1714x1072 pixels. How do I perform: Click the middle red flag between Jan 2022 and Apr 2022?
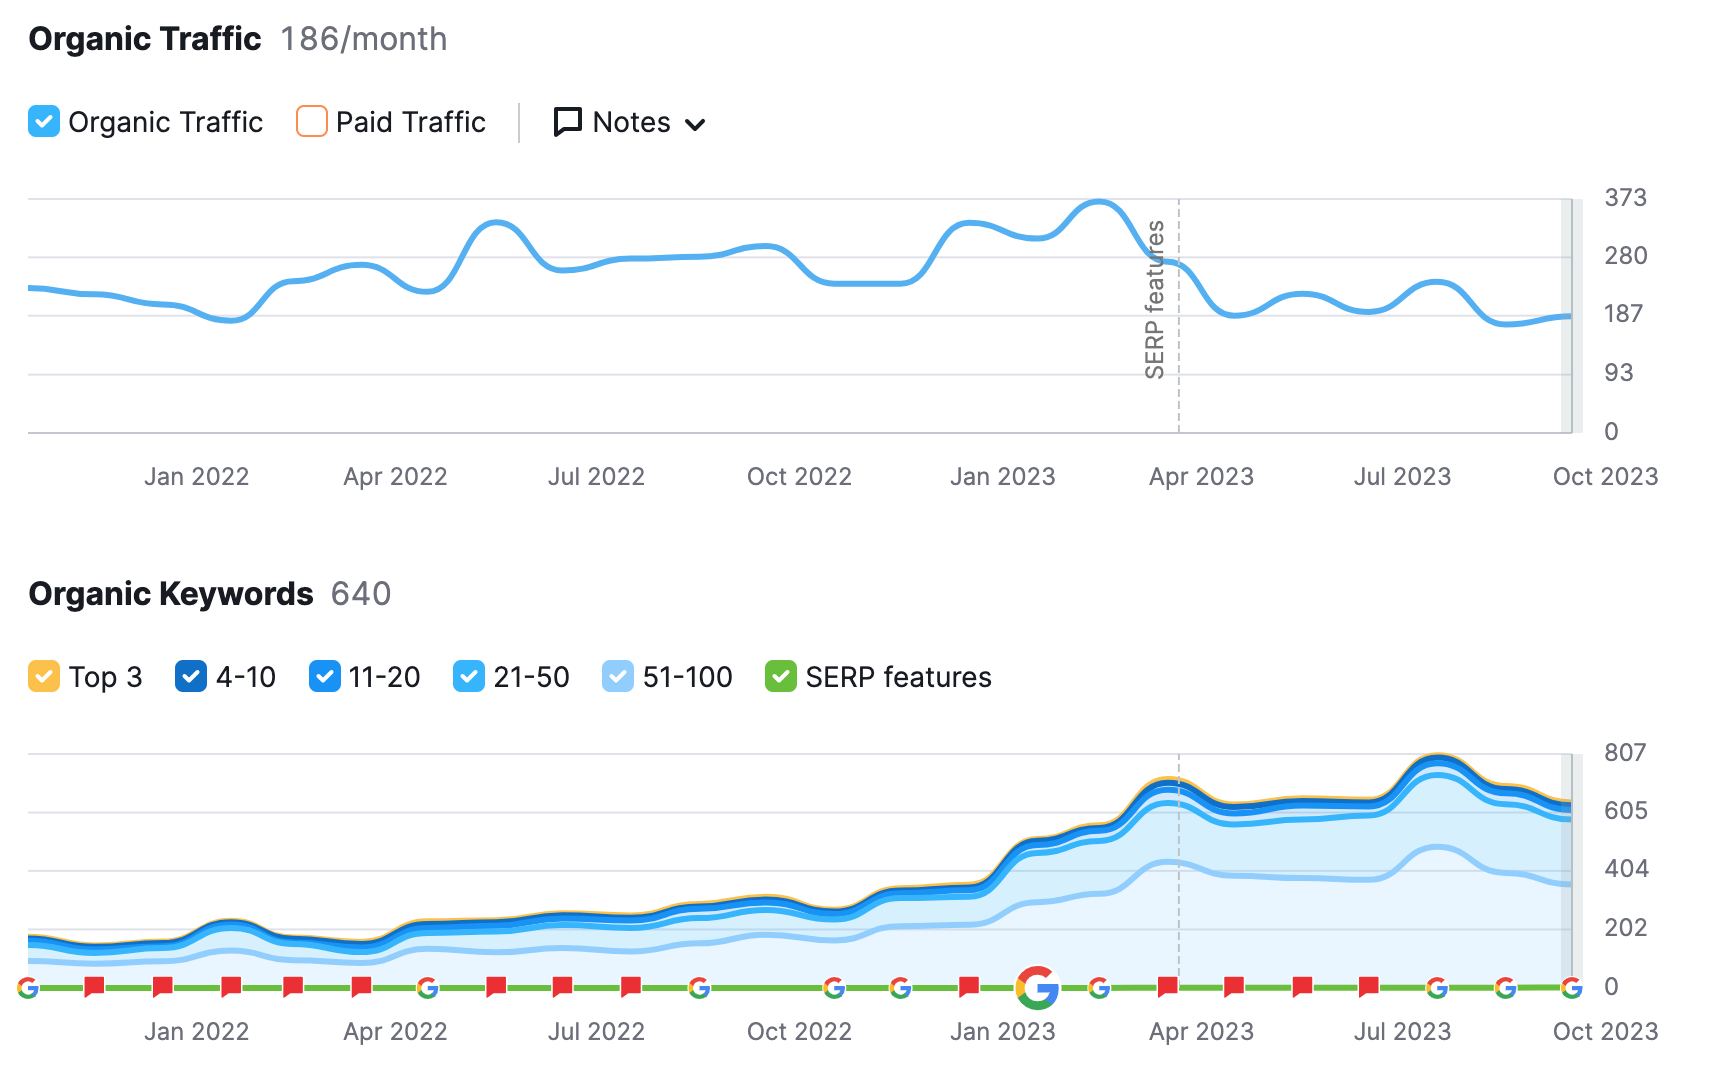click(292, 987)
